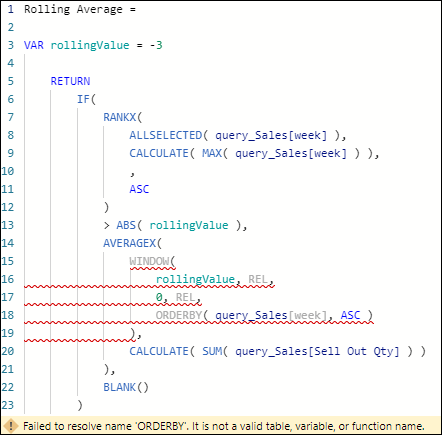442x435 pixels.
Task: Select the VAR keyword on line 3
Action: 34,45
